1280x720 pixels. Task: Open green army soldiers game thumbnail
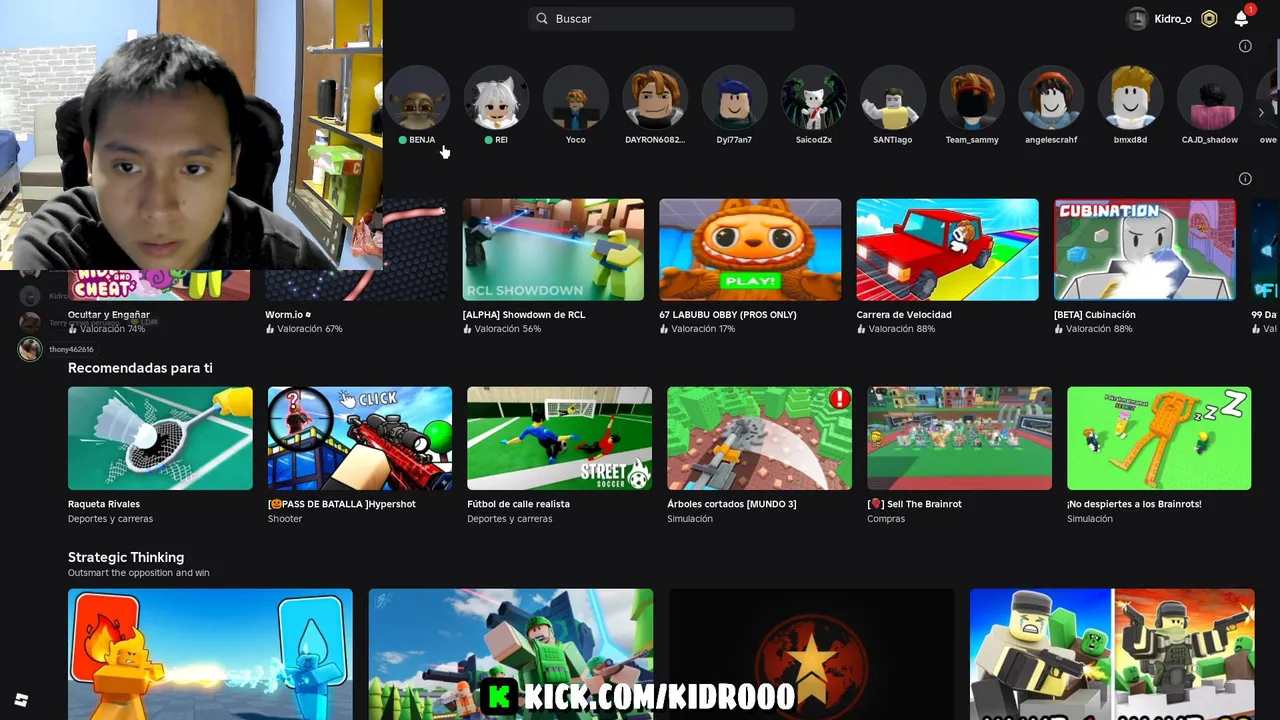511,654
